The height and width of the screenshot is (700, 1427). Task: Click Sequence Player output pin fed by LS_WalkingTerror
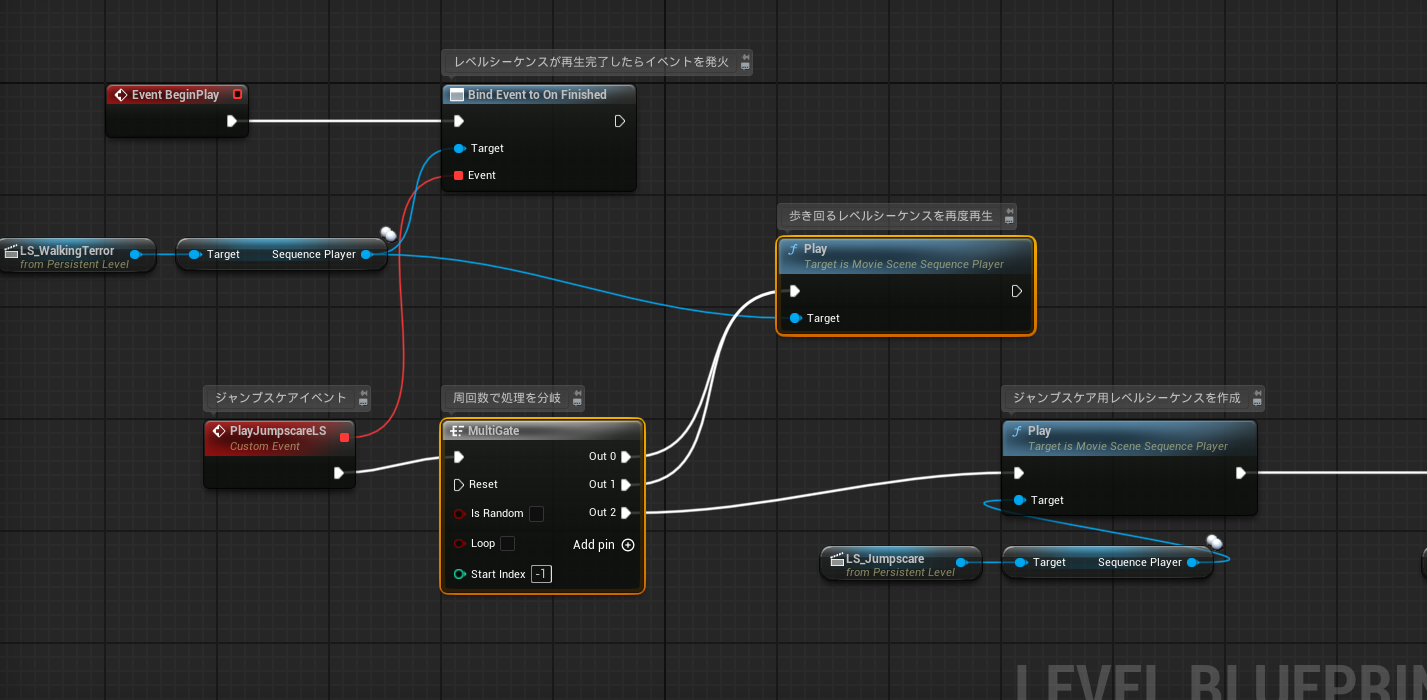tap(366, 254)
